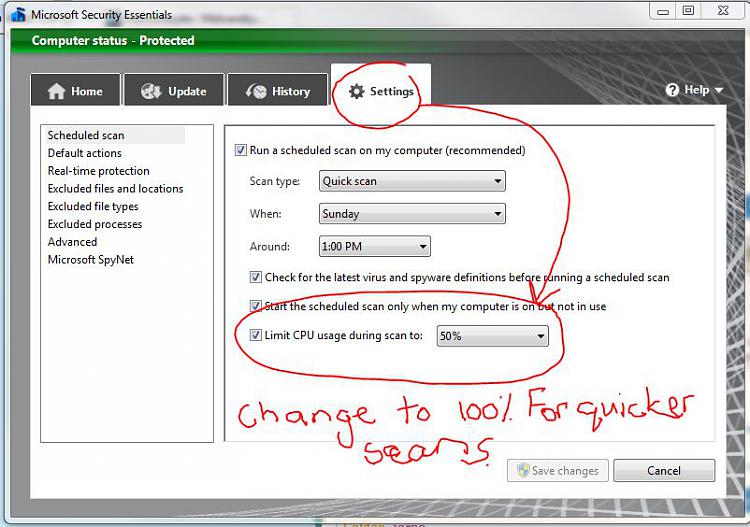Close the Security Essentials window
The height and width of the screenshot is (527, 750).
pos(723,11)
